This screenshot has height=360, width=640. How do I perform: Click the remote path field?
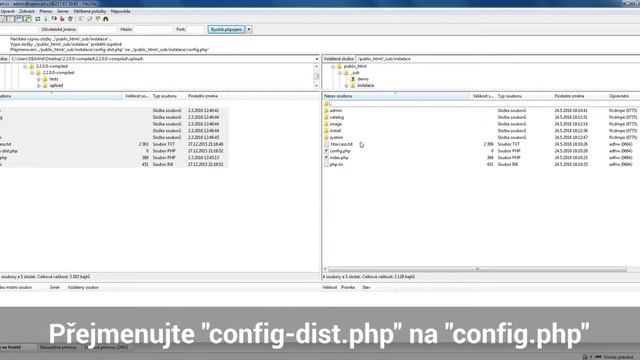[x=497, y=59]
